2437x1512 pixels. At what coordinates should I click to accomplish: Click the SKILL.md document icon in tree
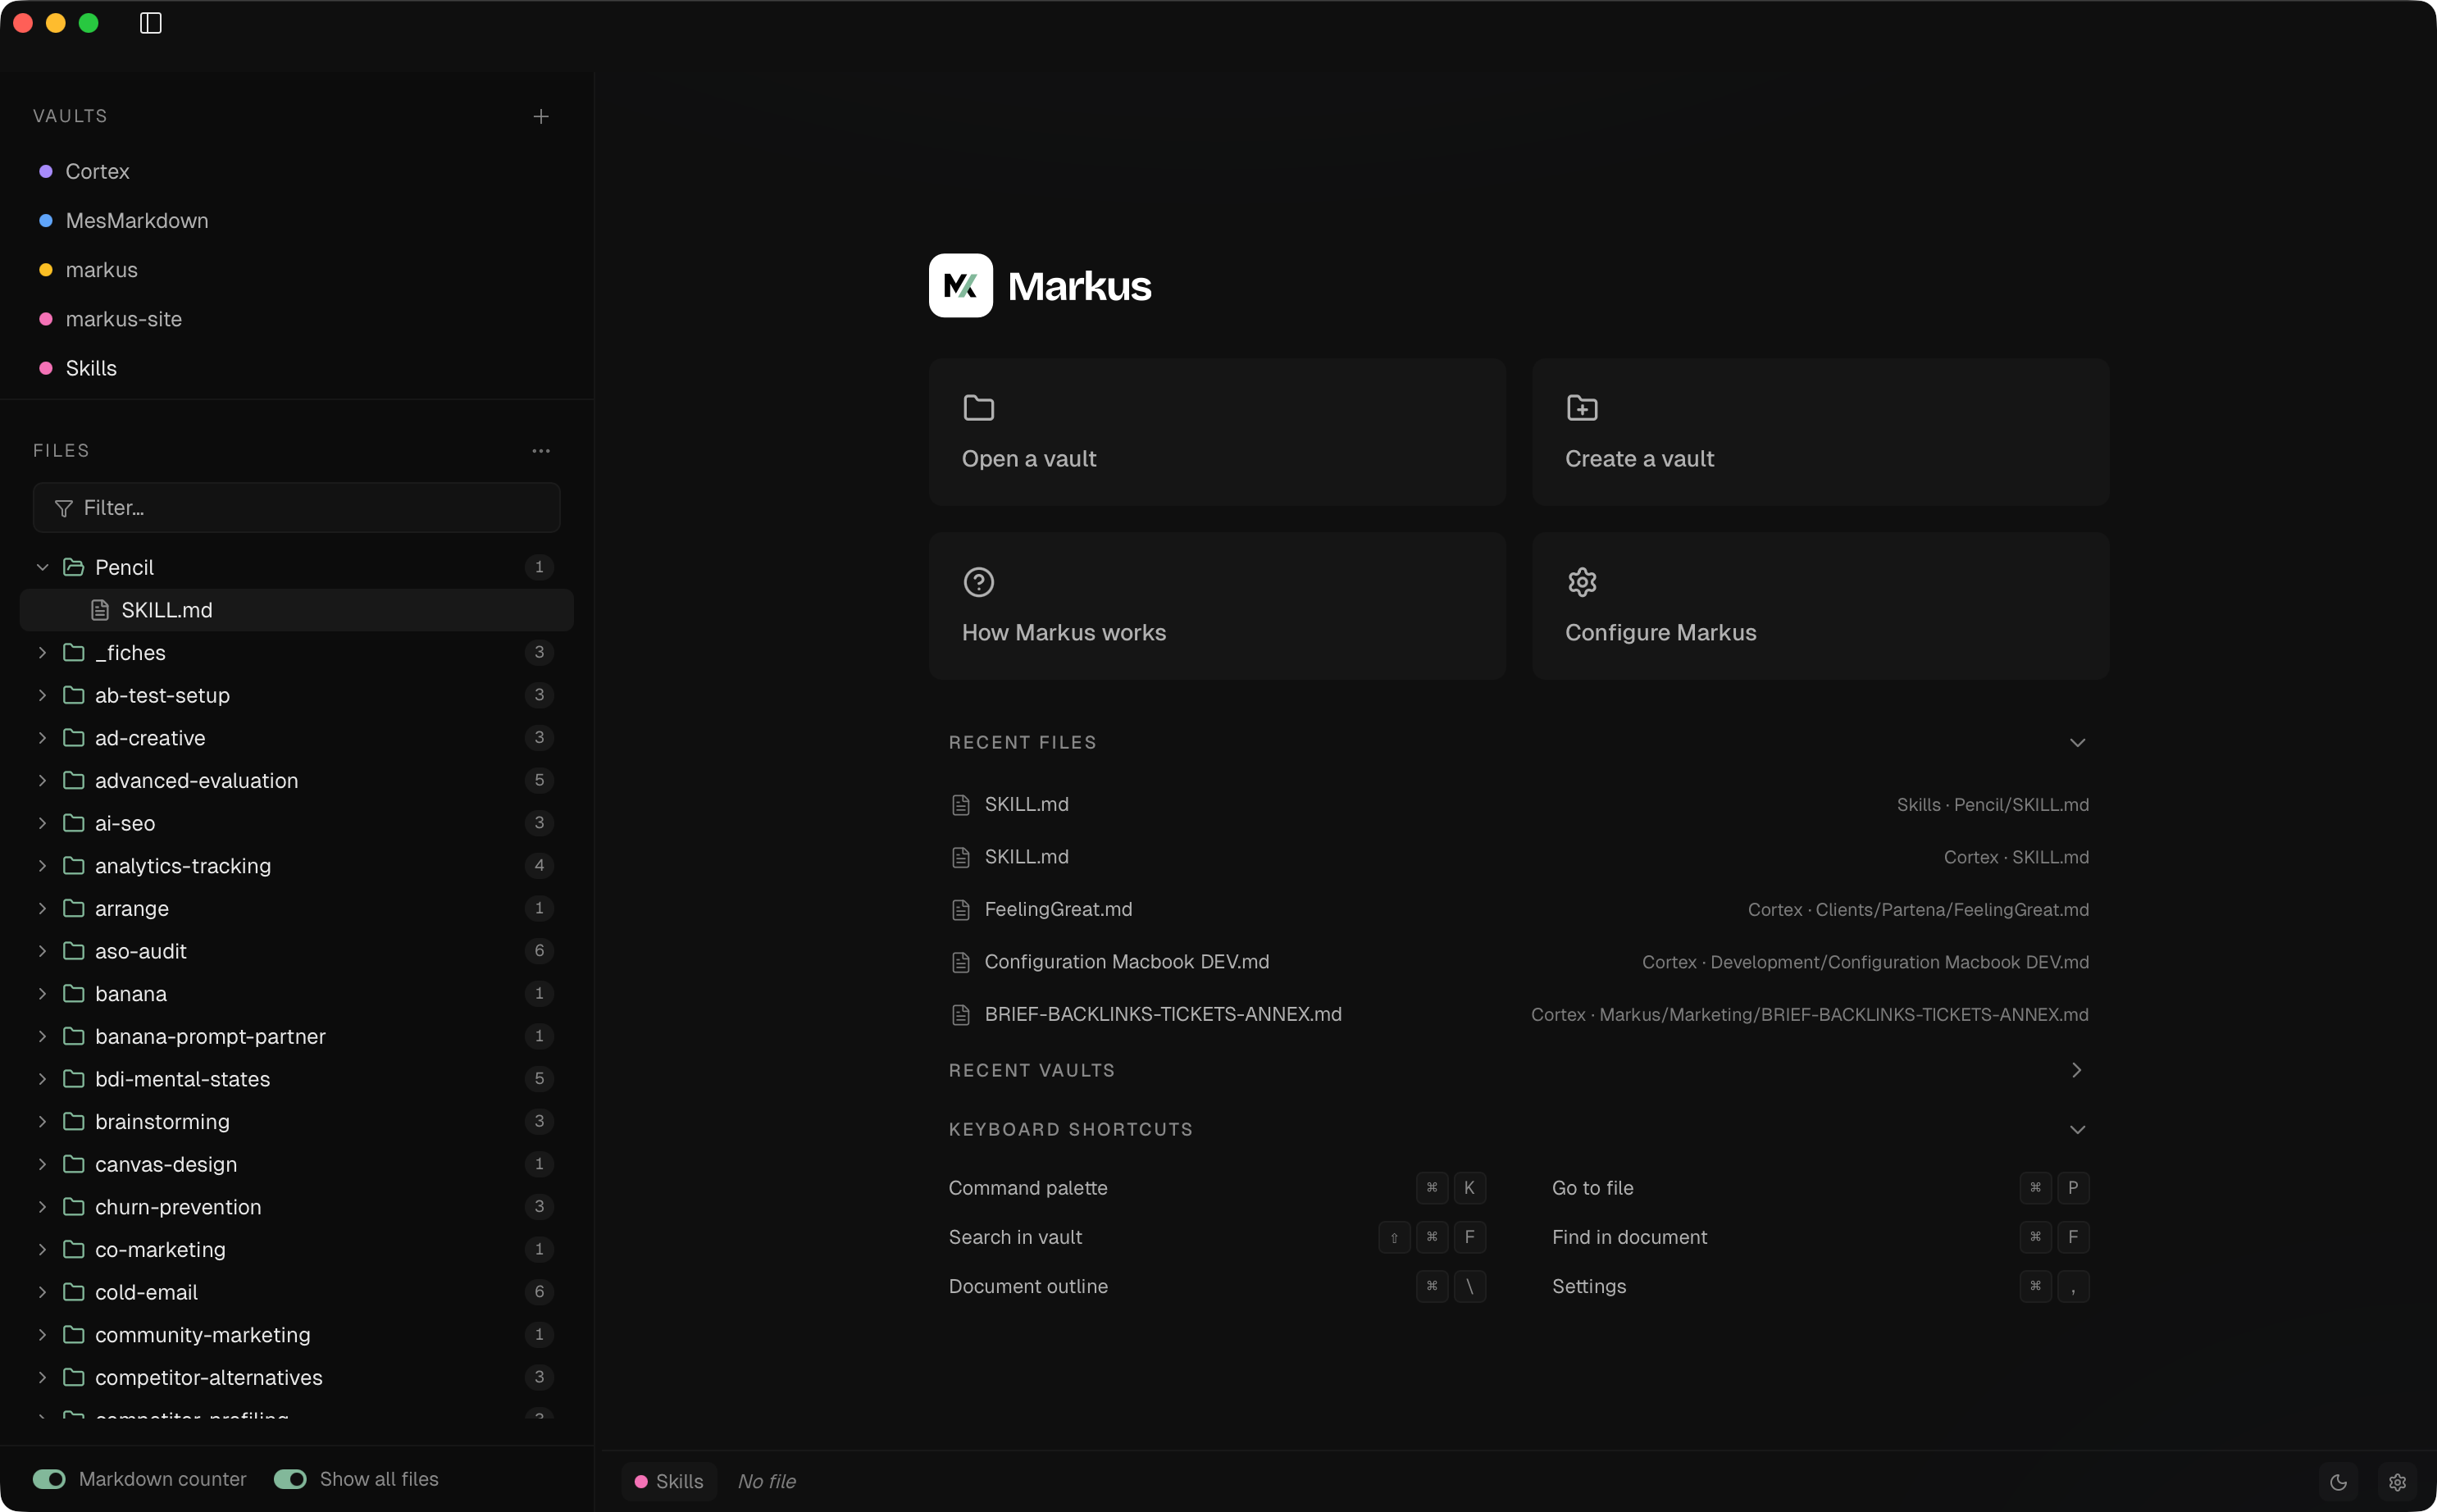coord(100,610)
